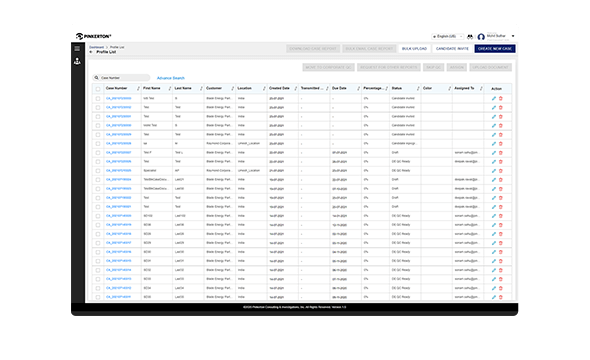Image resolution: width=590 pixels, height=360 pixels.
Task: Delete the case with first name Specialist
Action: [x=501, y=171]
